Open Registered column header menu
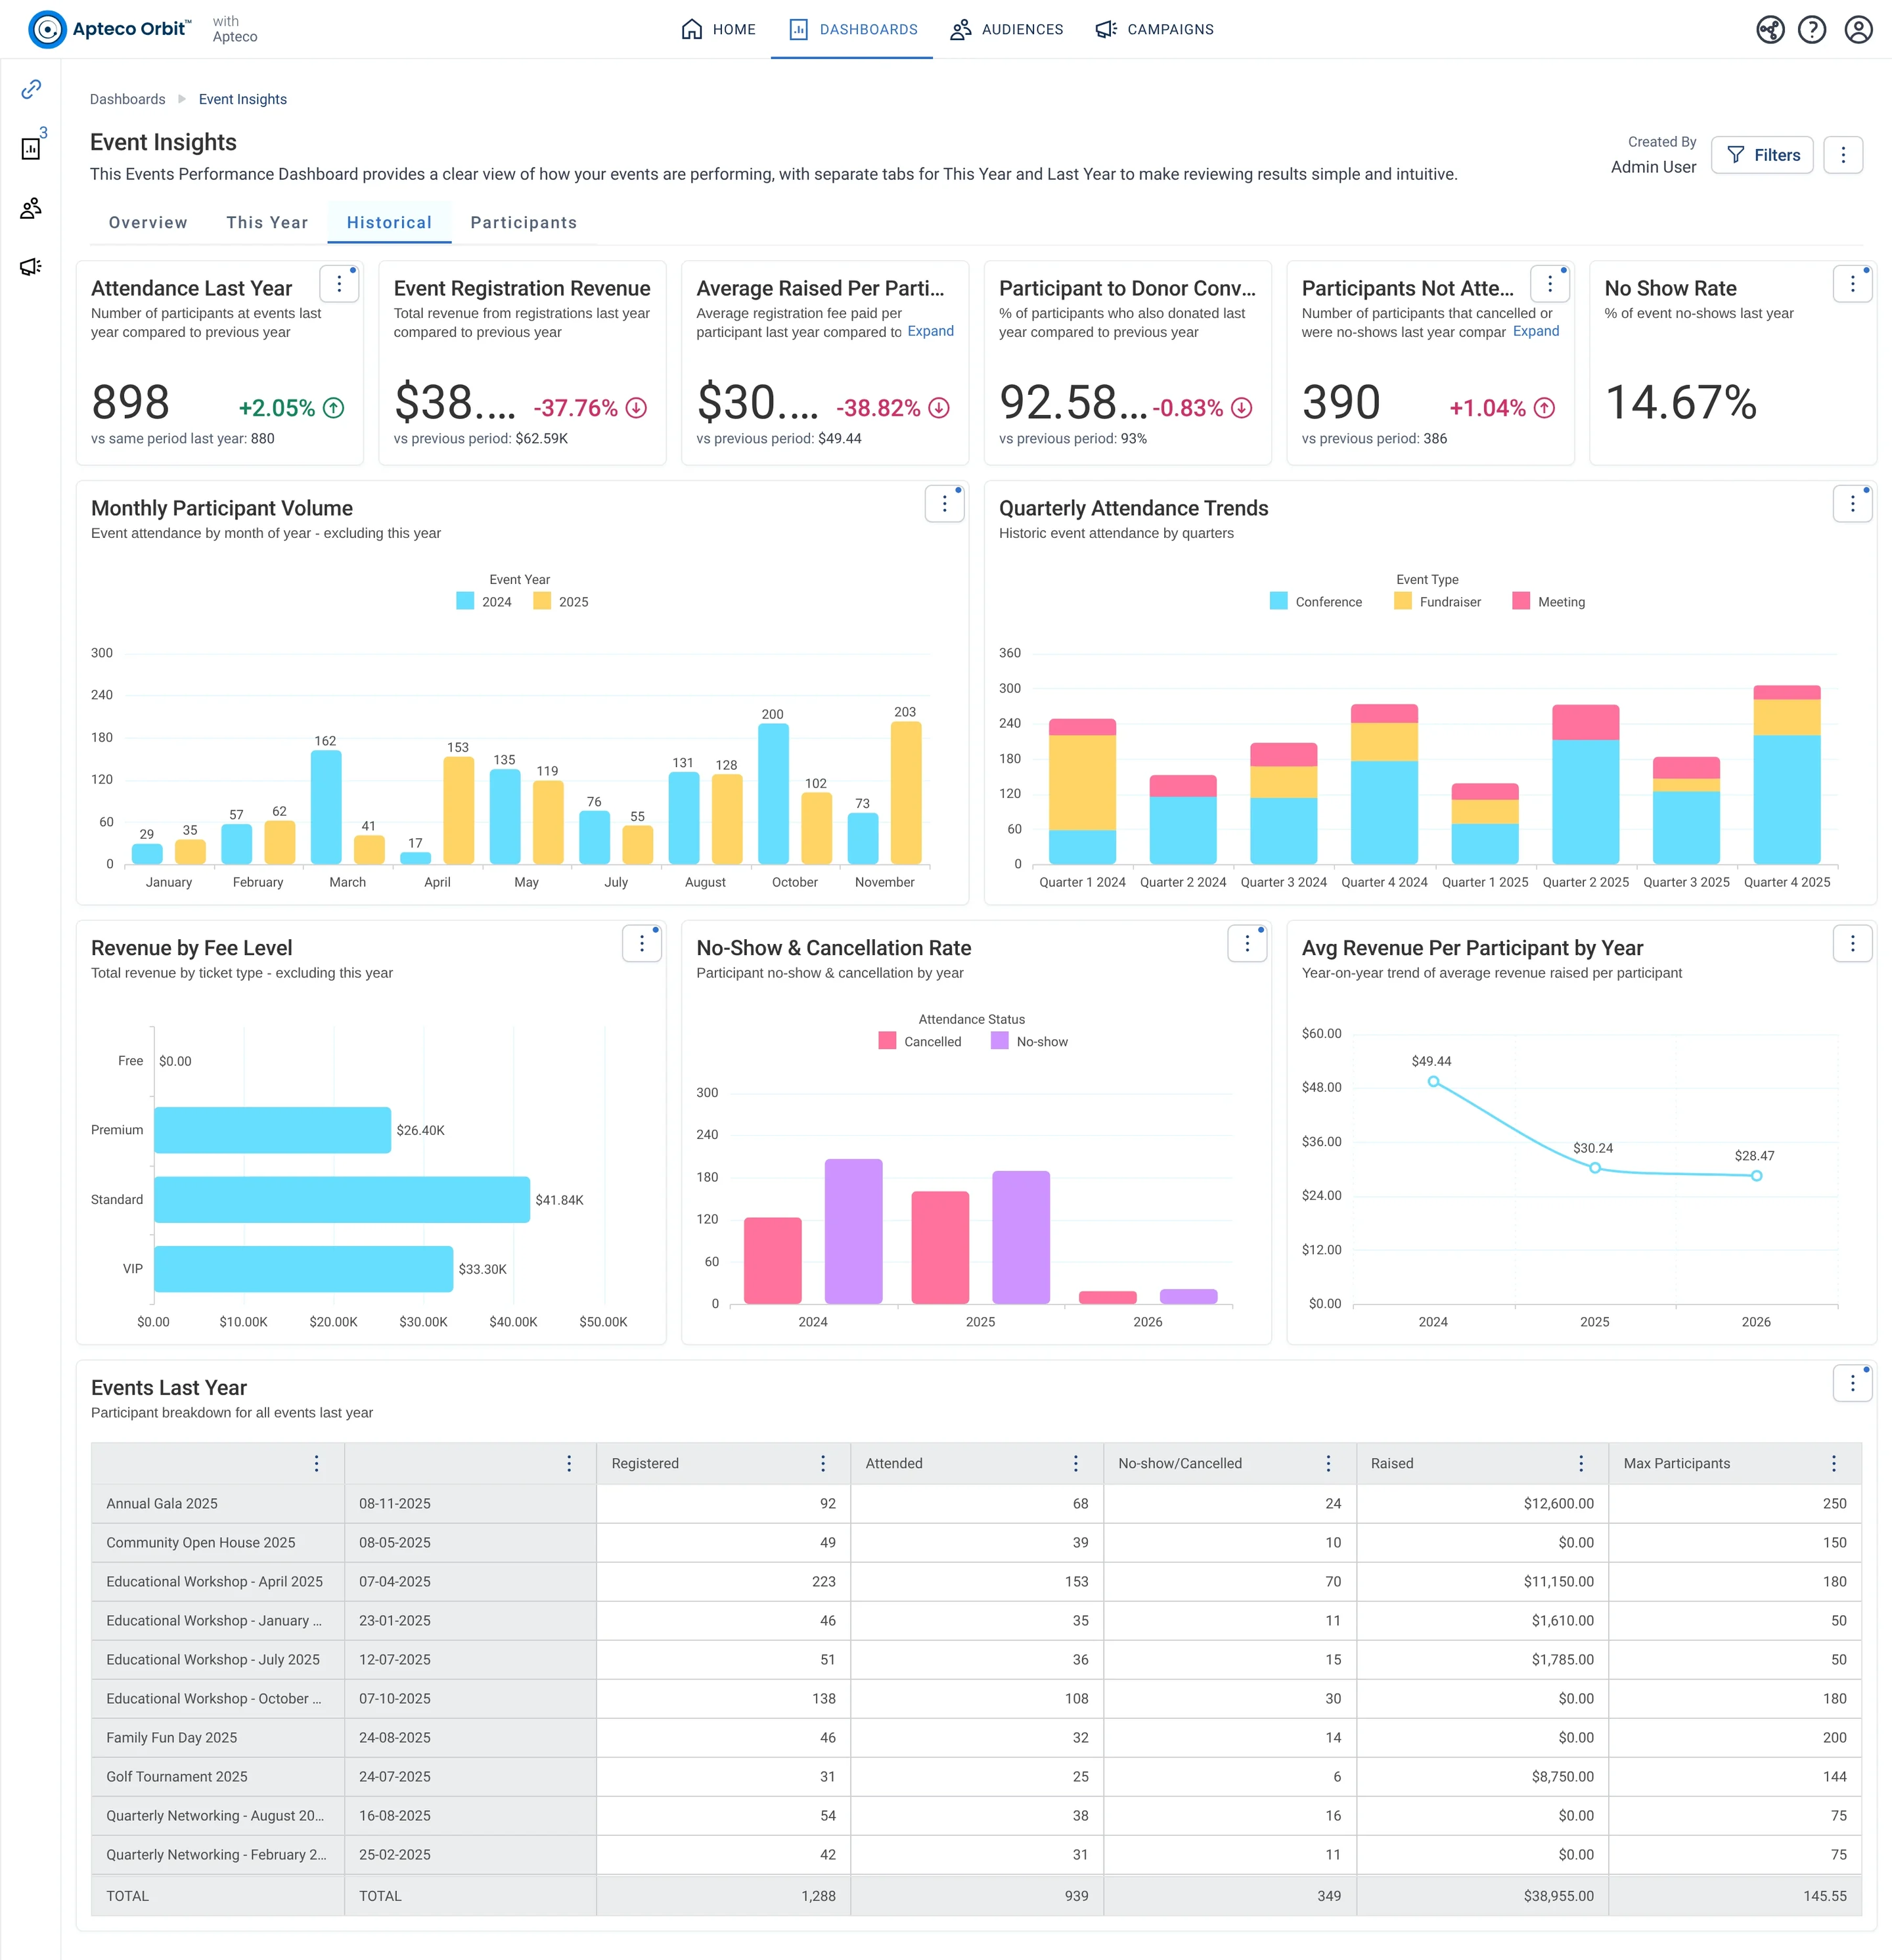The width and height of the screenshot is (1892, 1960). (823, 1463)
